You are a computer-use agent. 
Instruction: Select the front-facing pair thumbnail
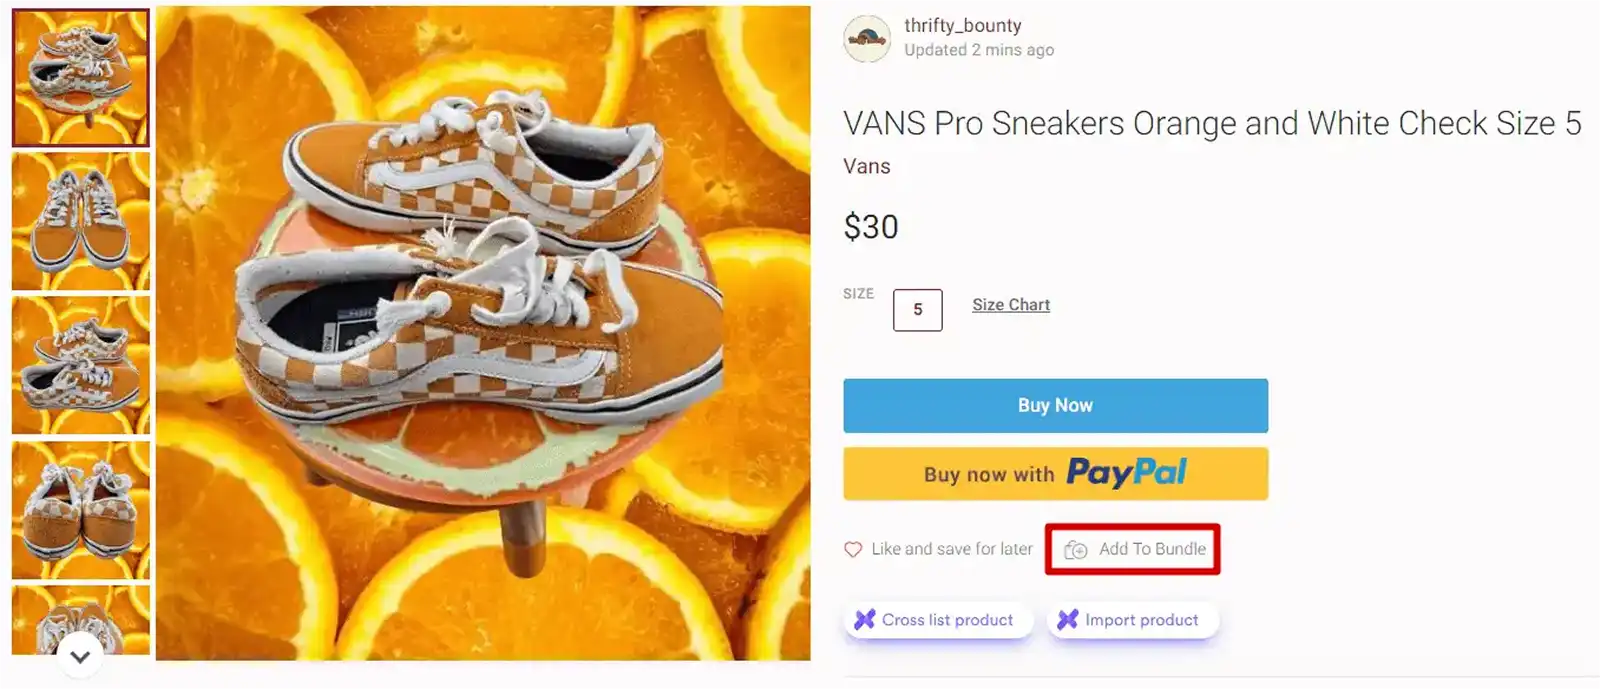79,222
